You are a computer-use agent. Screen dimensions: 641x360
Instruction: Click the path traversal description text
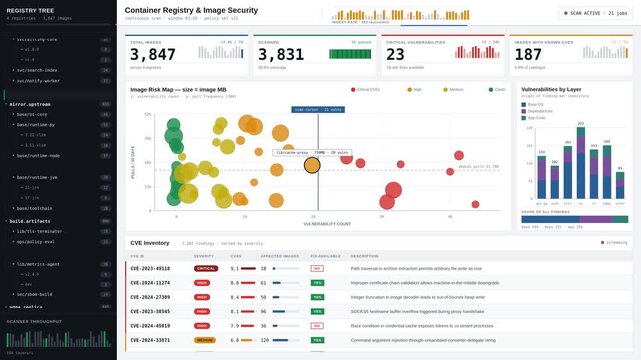coord(416,268)
